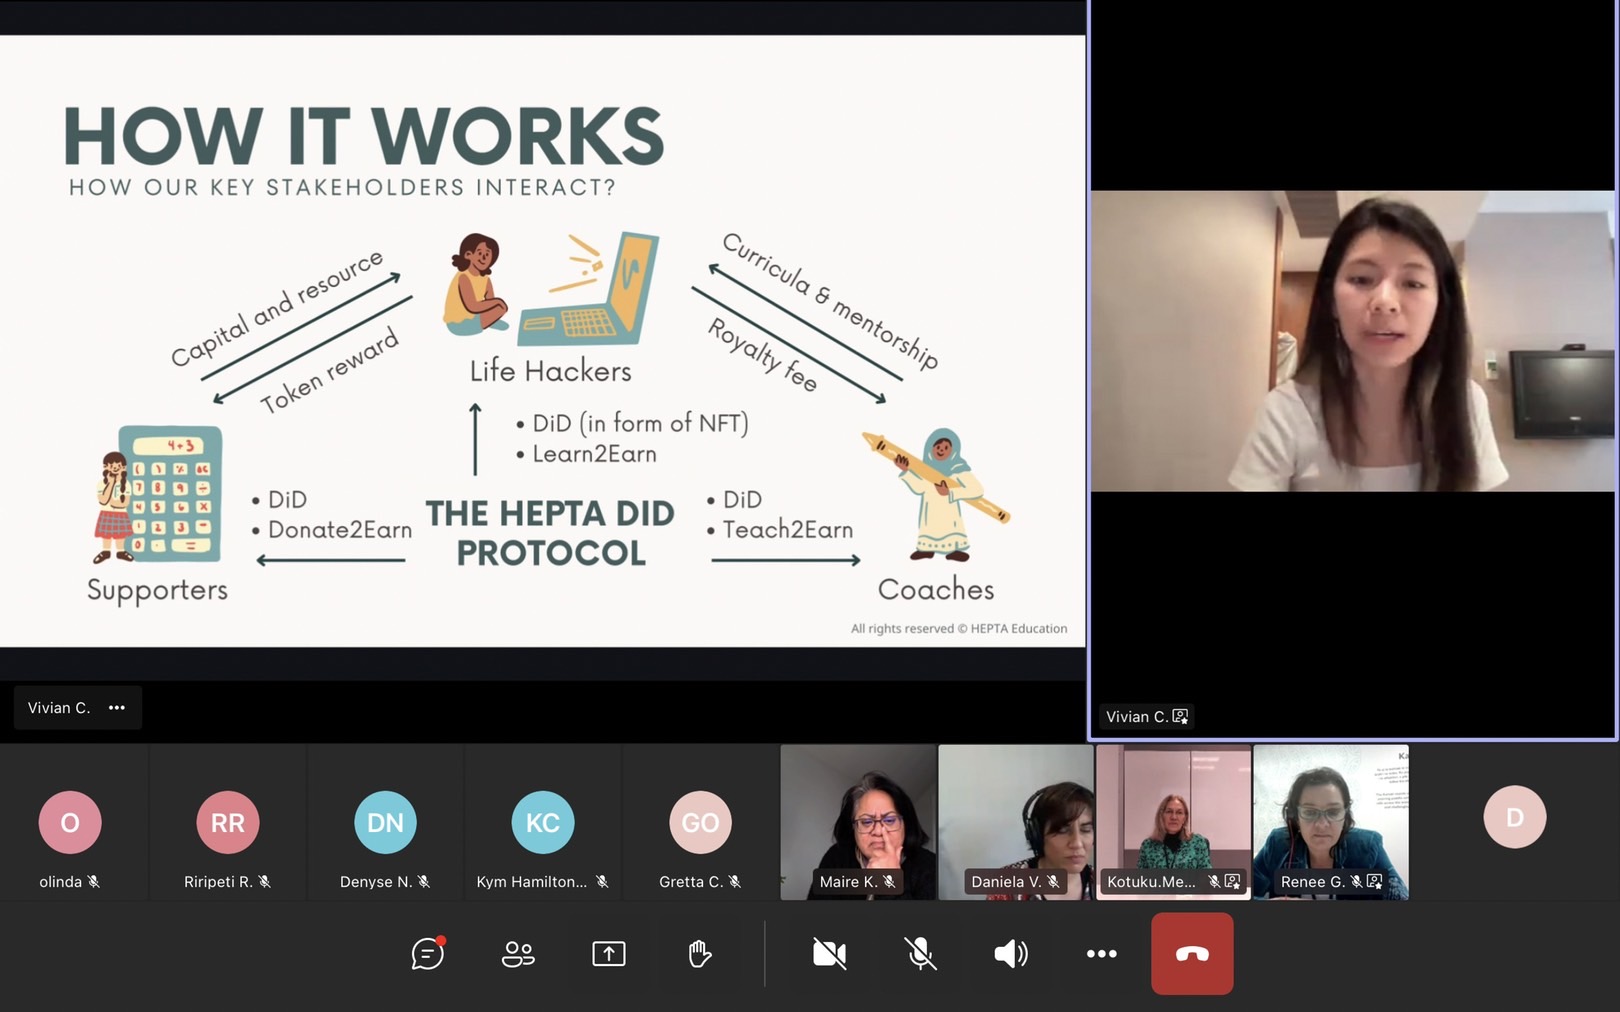Select olinda's pink O avatar

click(x=70, y=822)
